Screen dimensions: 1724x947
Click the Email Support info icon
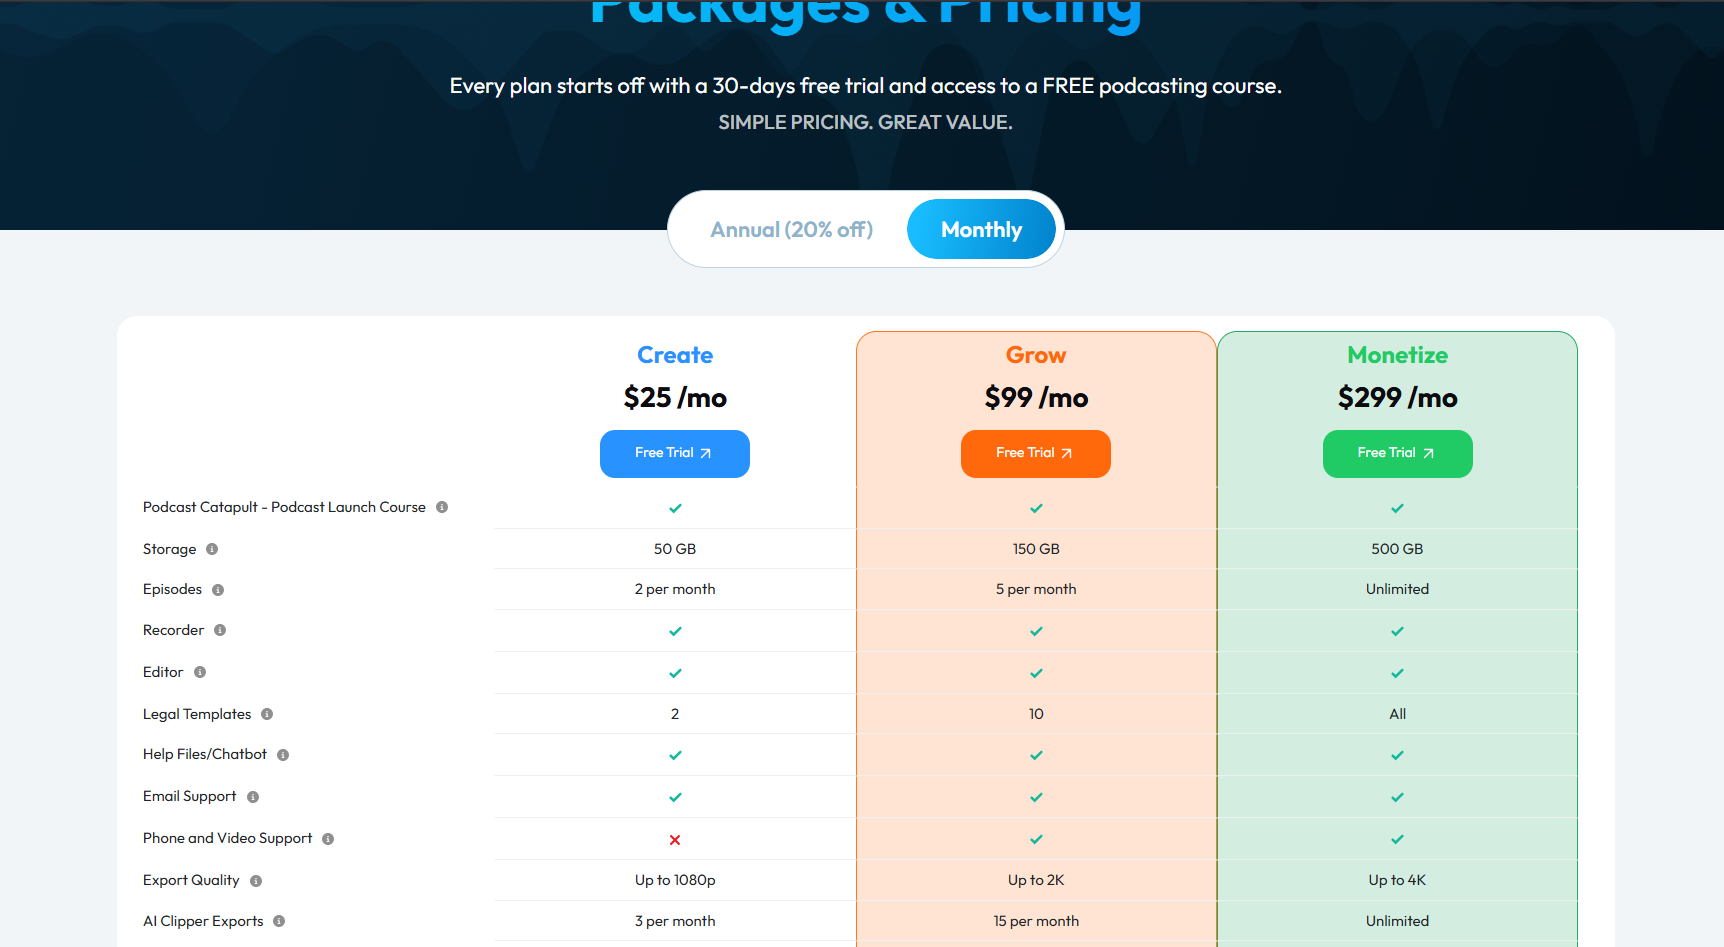tap(253, 797)
